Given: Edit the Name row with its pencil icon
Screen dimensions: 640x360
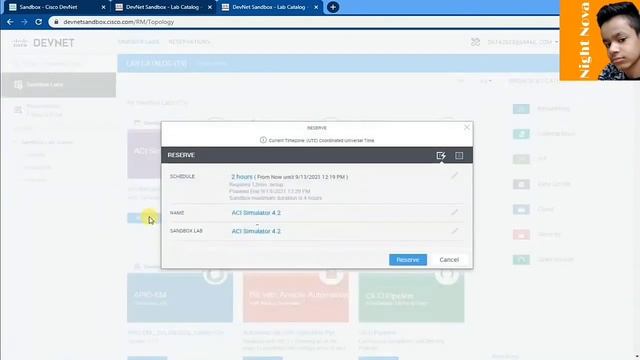Looking at the screenshot, I should click(x=454, y=212).
